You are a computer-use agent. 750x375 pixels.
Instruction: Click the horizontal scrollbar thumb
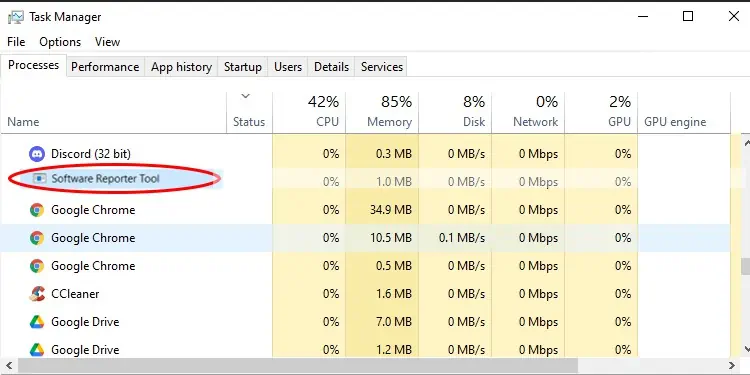[298, 366]
